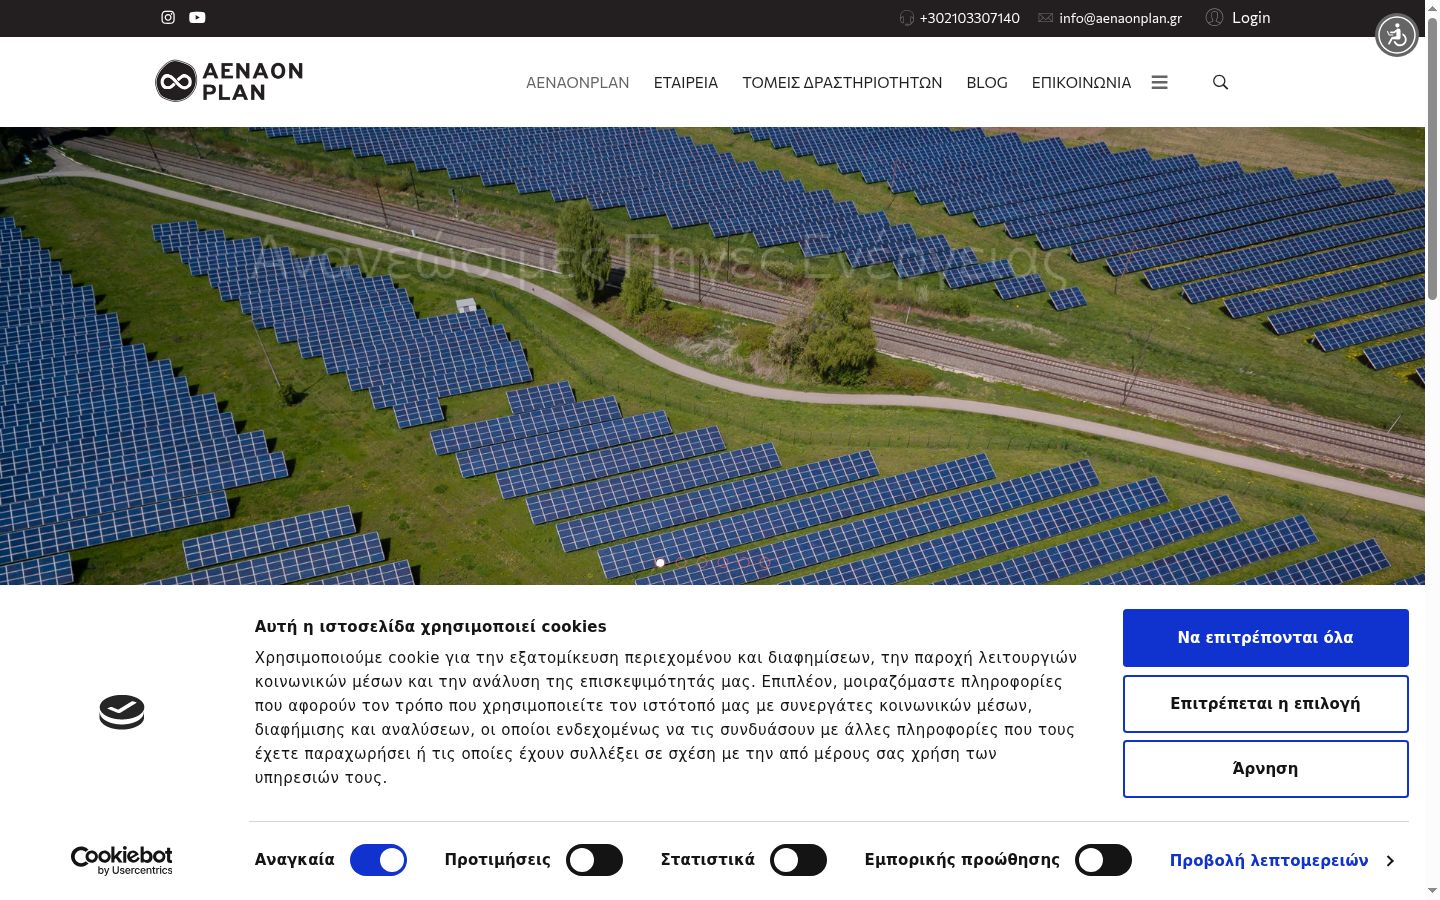Click the Άρνηση button
This screenshot has height=900, width=1440.
click(x=1266, y=769)
